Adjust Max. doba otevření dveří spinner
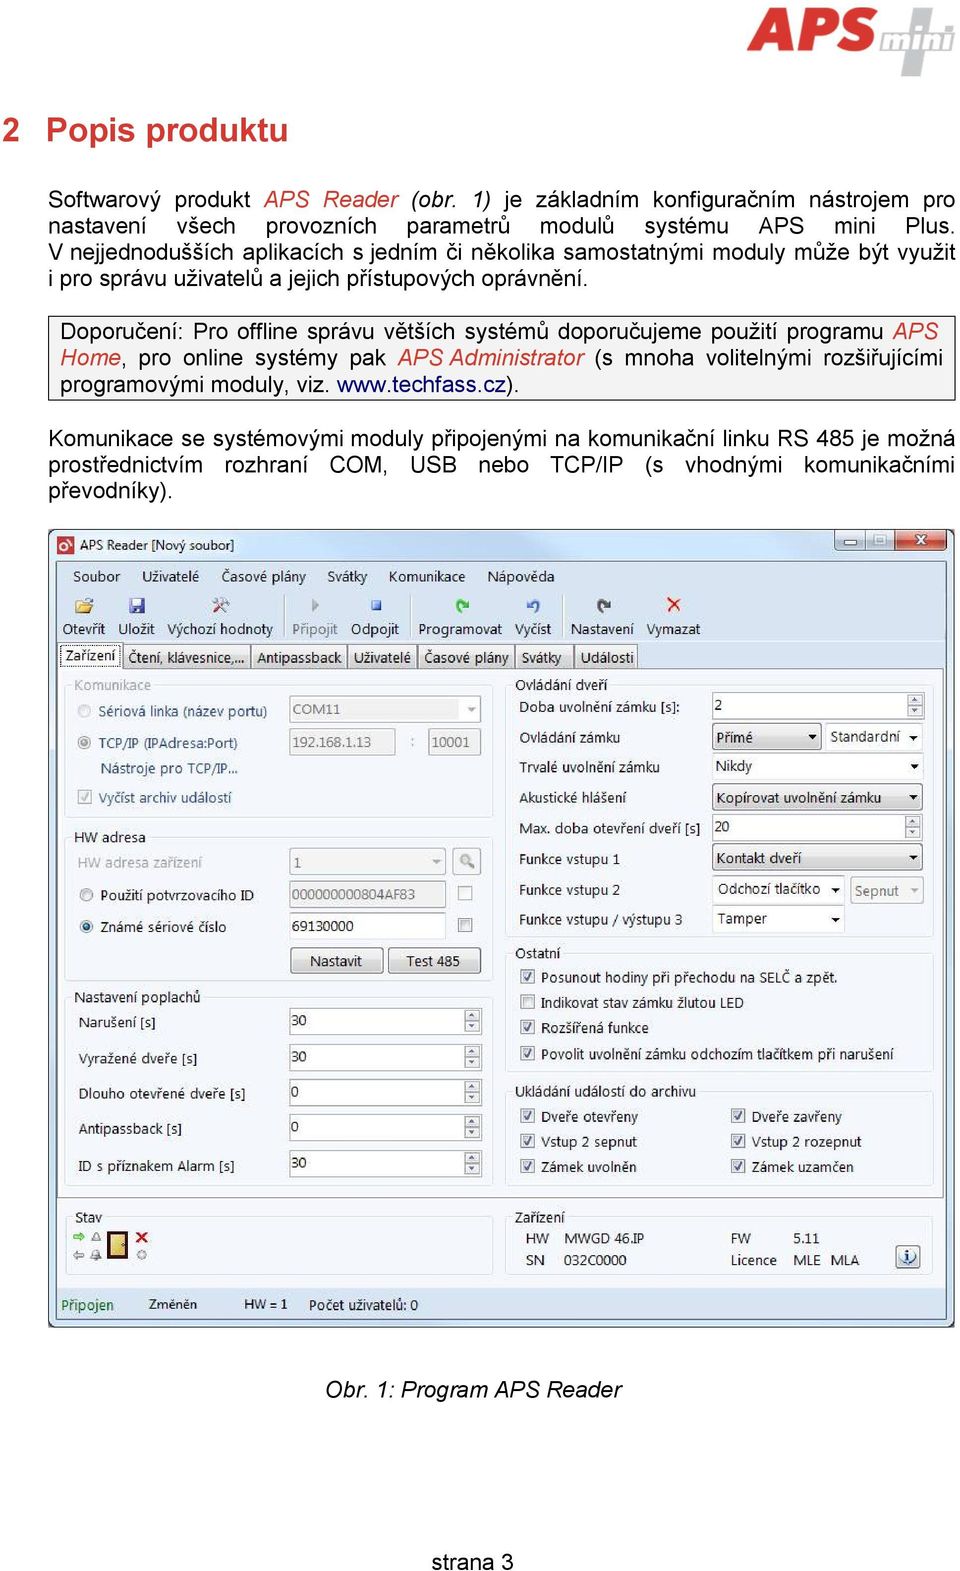The width and height of the screenshot is (960, 1571). point(913,827)
